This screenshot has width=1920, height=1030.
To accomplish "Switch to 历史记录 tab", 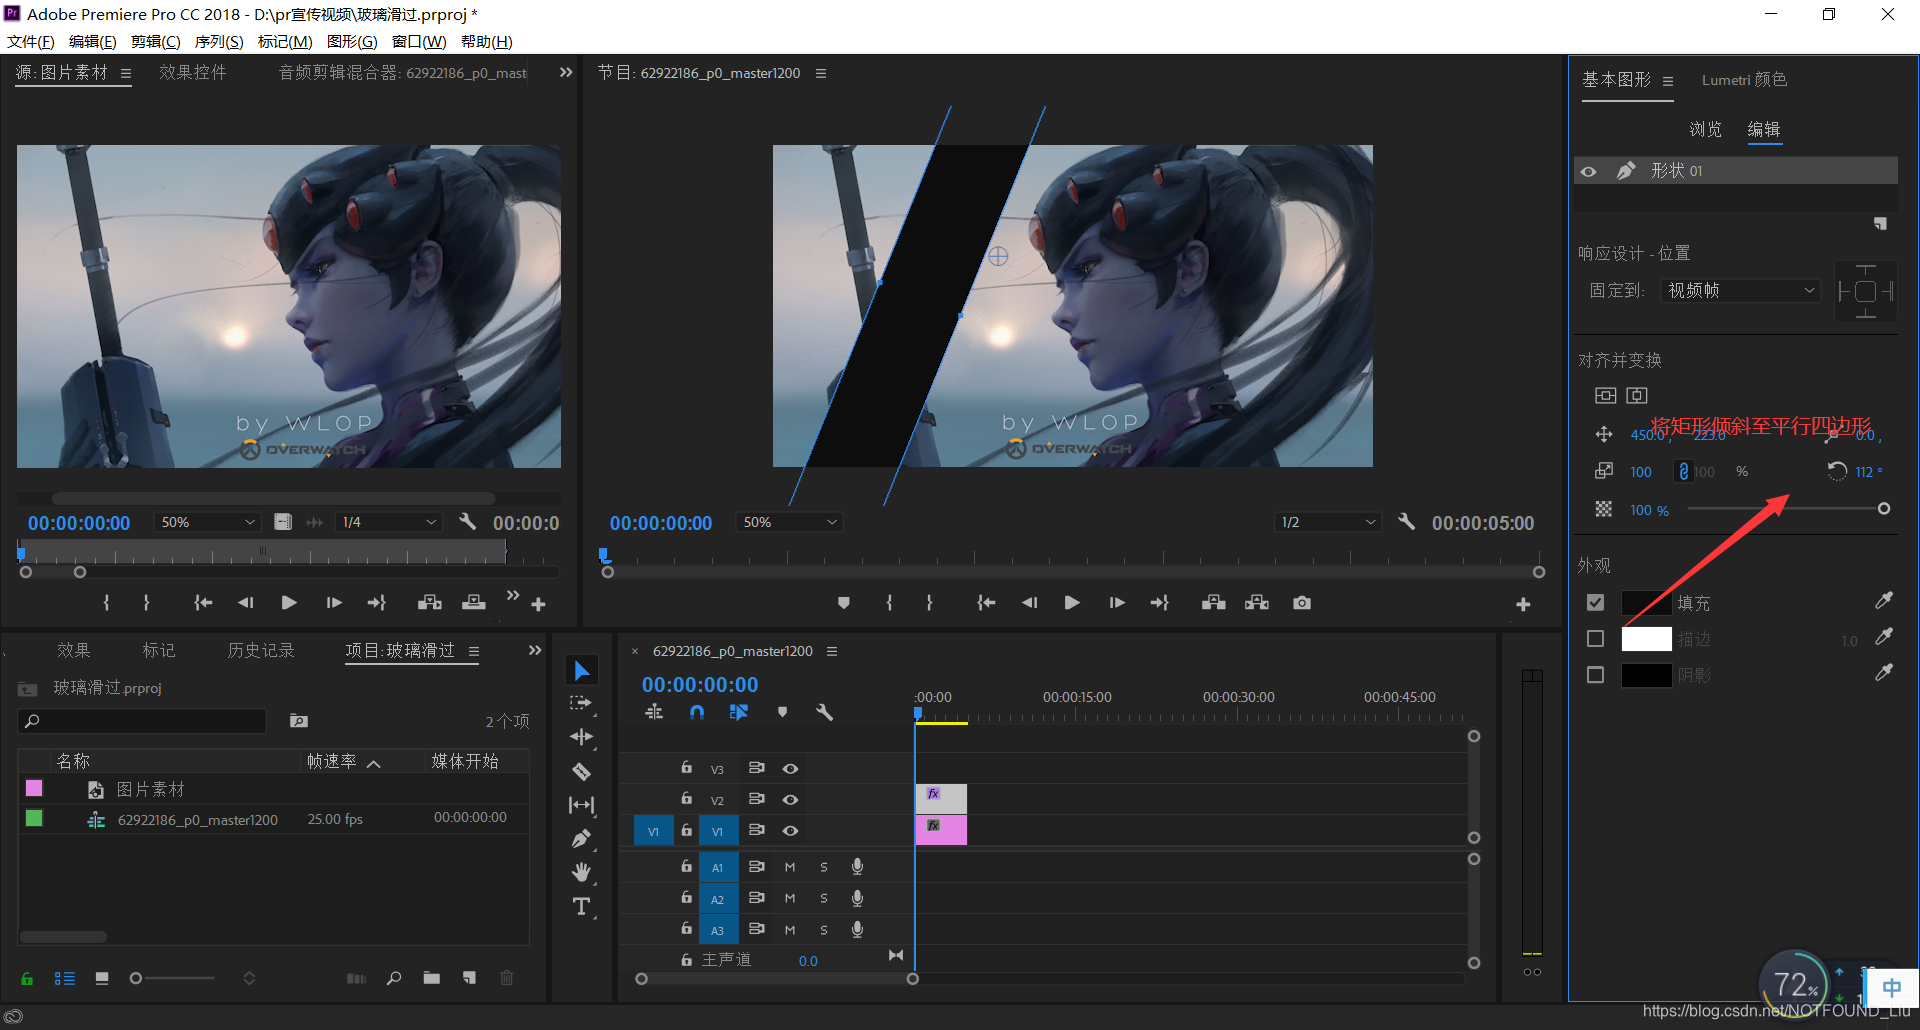I will (x=261, y=650).
